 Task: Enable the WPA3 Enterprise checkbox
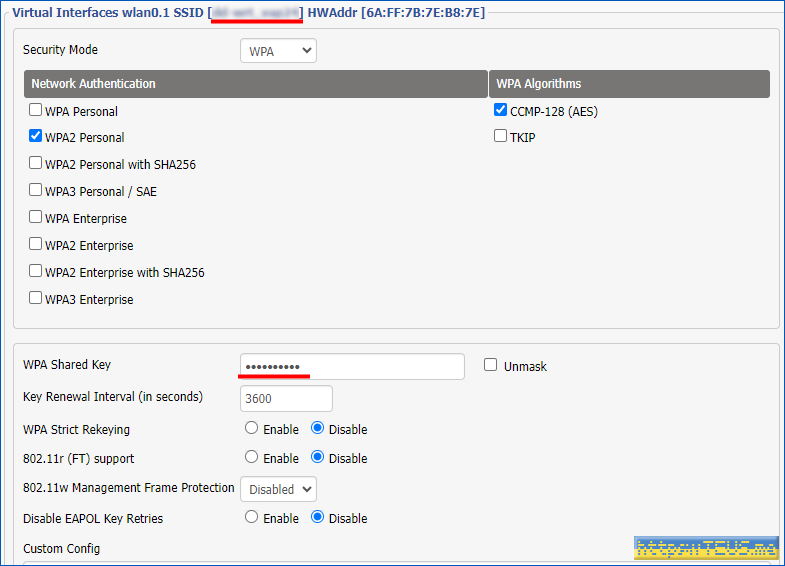coord(36,299)
